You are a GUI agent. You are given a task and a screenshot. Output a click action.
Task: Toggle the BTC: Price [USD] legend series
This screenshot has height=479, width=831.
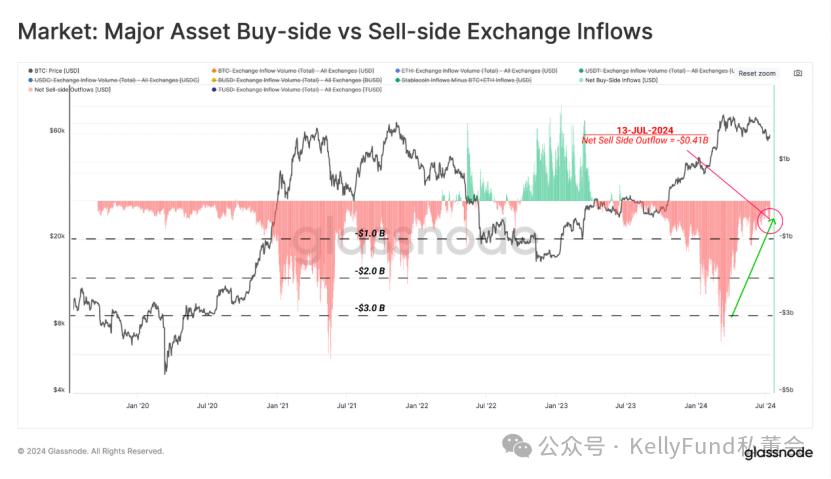click(x=54, y=70)
